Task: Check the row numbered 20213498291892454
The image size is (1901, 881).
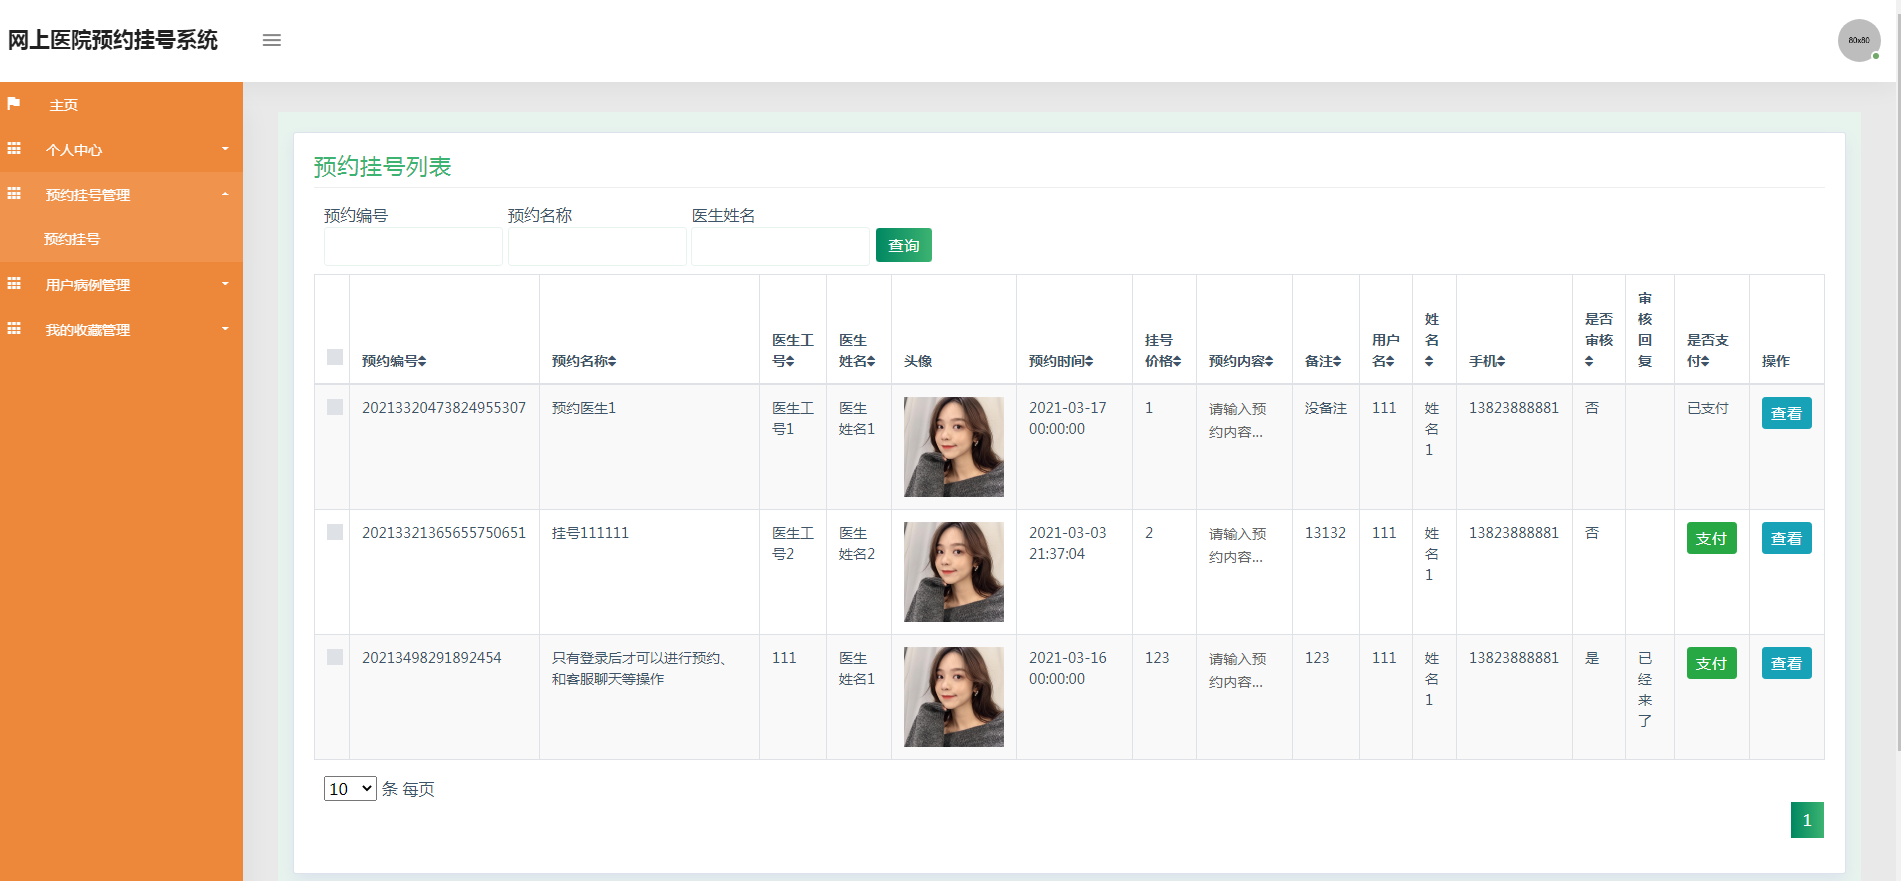Action: 335,657
